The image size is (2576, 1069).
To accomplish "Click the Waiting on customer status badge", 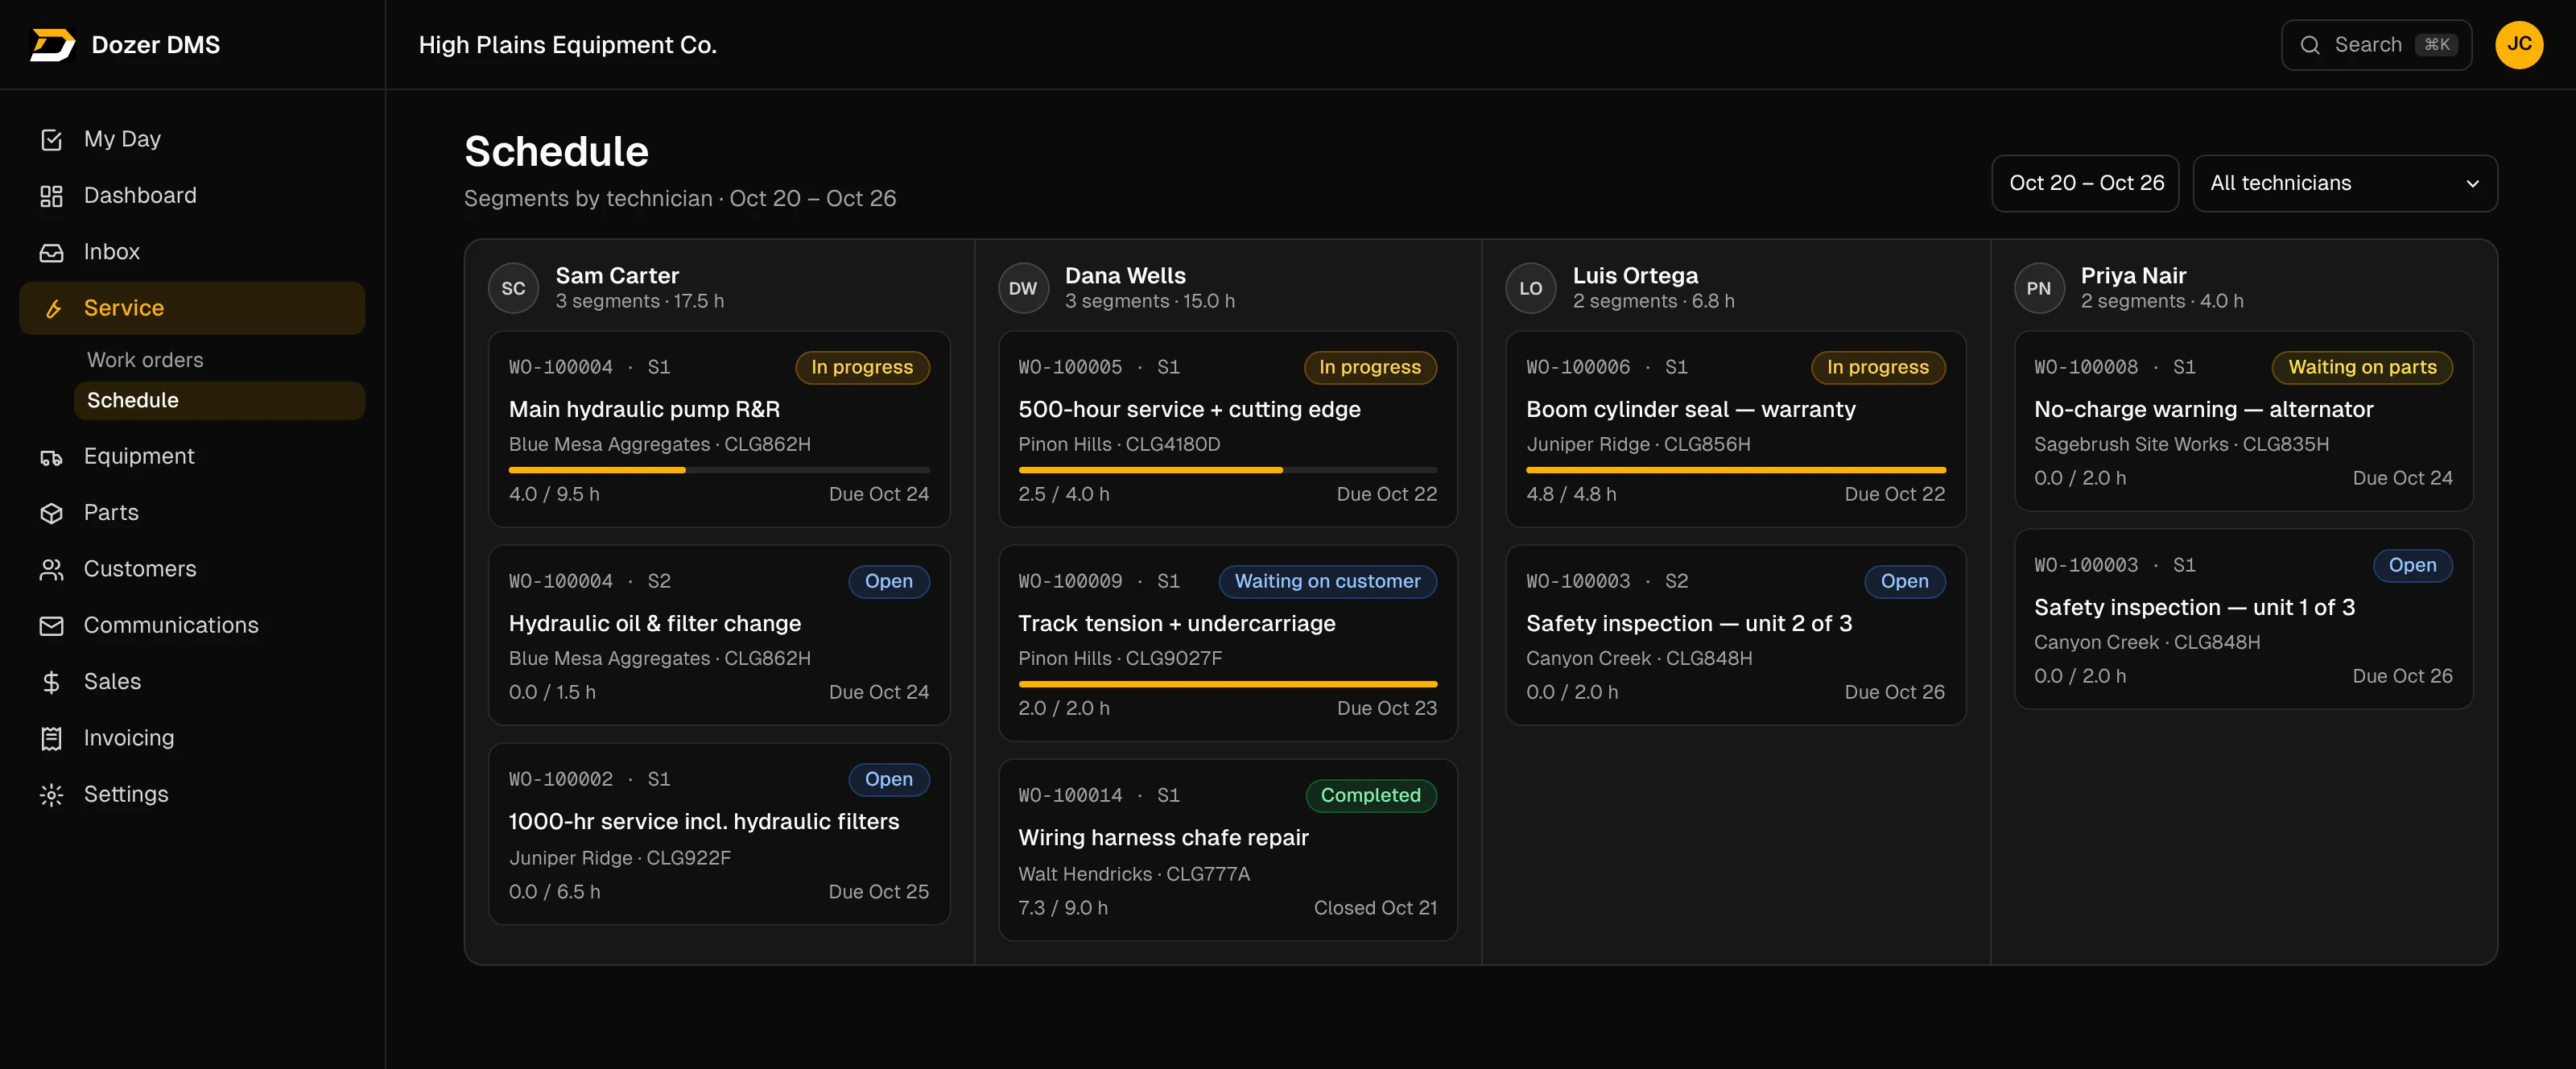I will (1327, 581).
